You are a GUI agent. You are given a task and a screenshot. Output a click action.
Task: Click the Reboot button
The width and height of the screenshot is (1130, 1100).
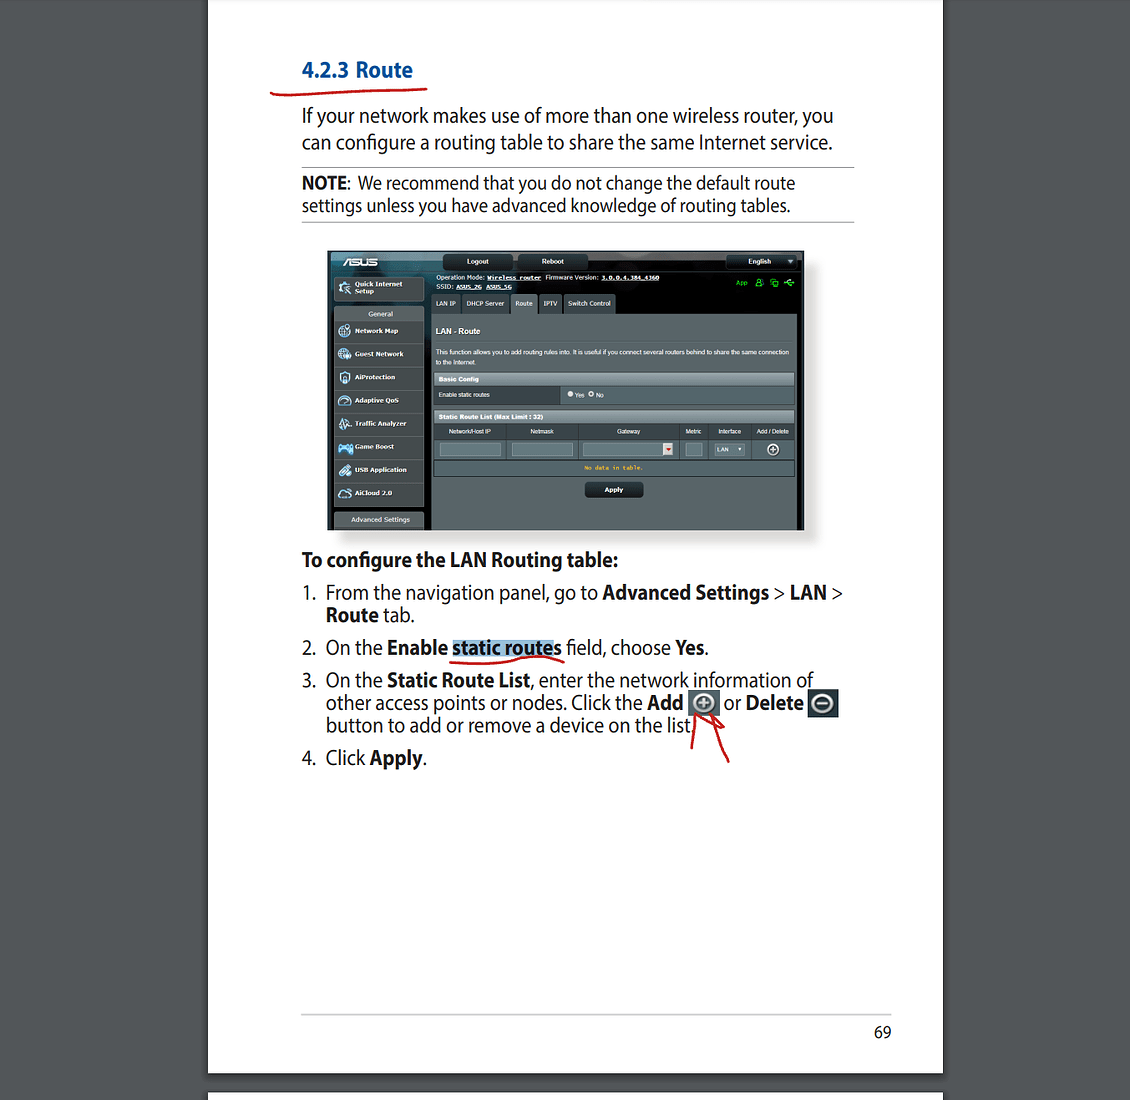point(553,262)
